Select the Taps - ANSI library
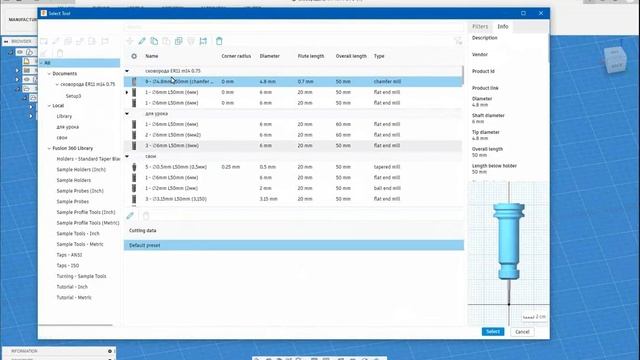The height and width of the screenshot is (360, 640). [69, 255]
